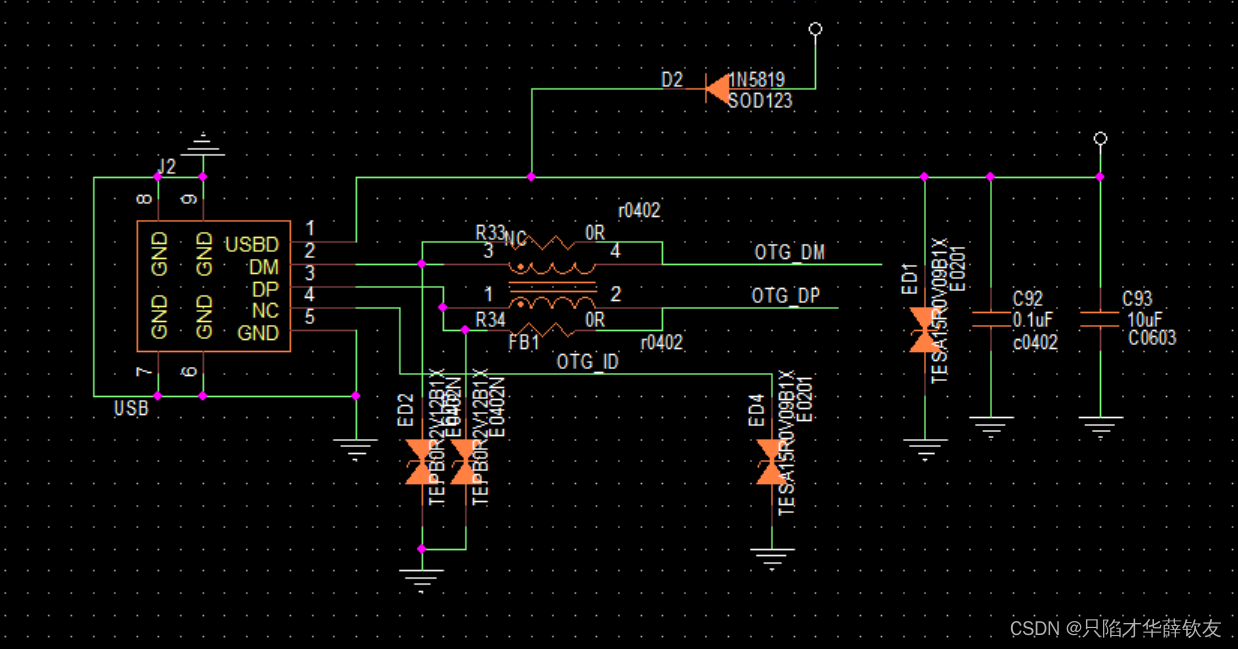This screenshot has height=649, width=1238.
Task: Select the C92 capacitor symbol
Action: pos(990,319)
